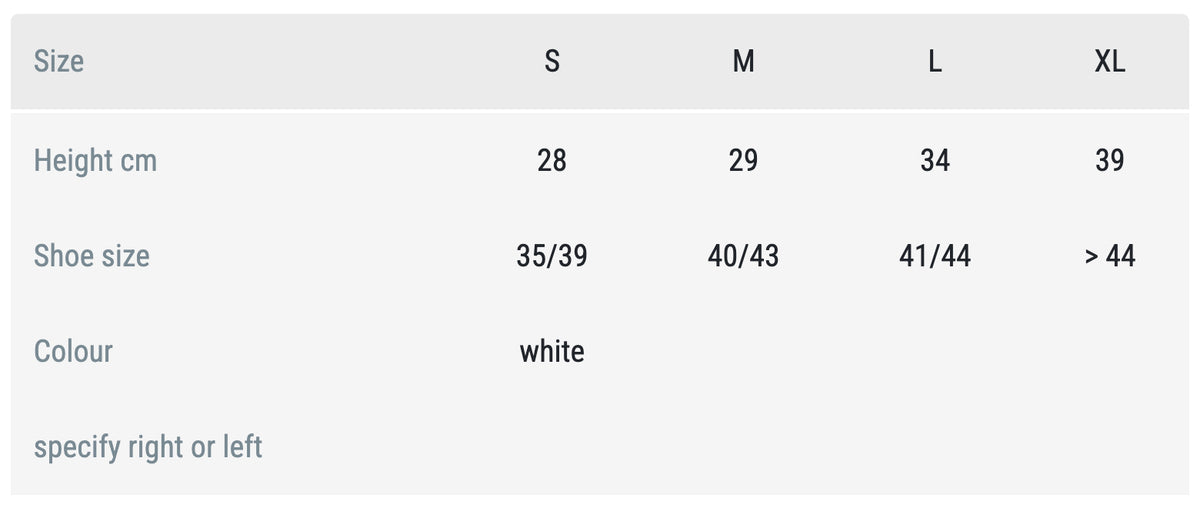The image size is (1200, 505).
Task: Click shoe size 41/44 cell
Action: pos(934,256)
